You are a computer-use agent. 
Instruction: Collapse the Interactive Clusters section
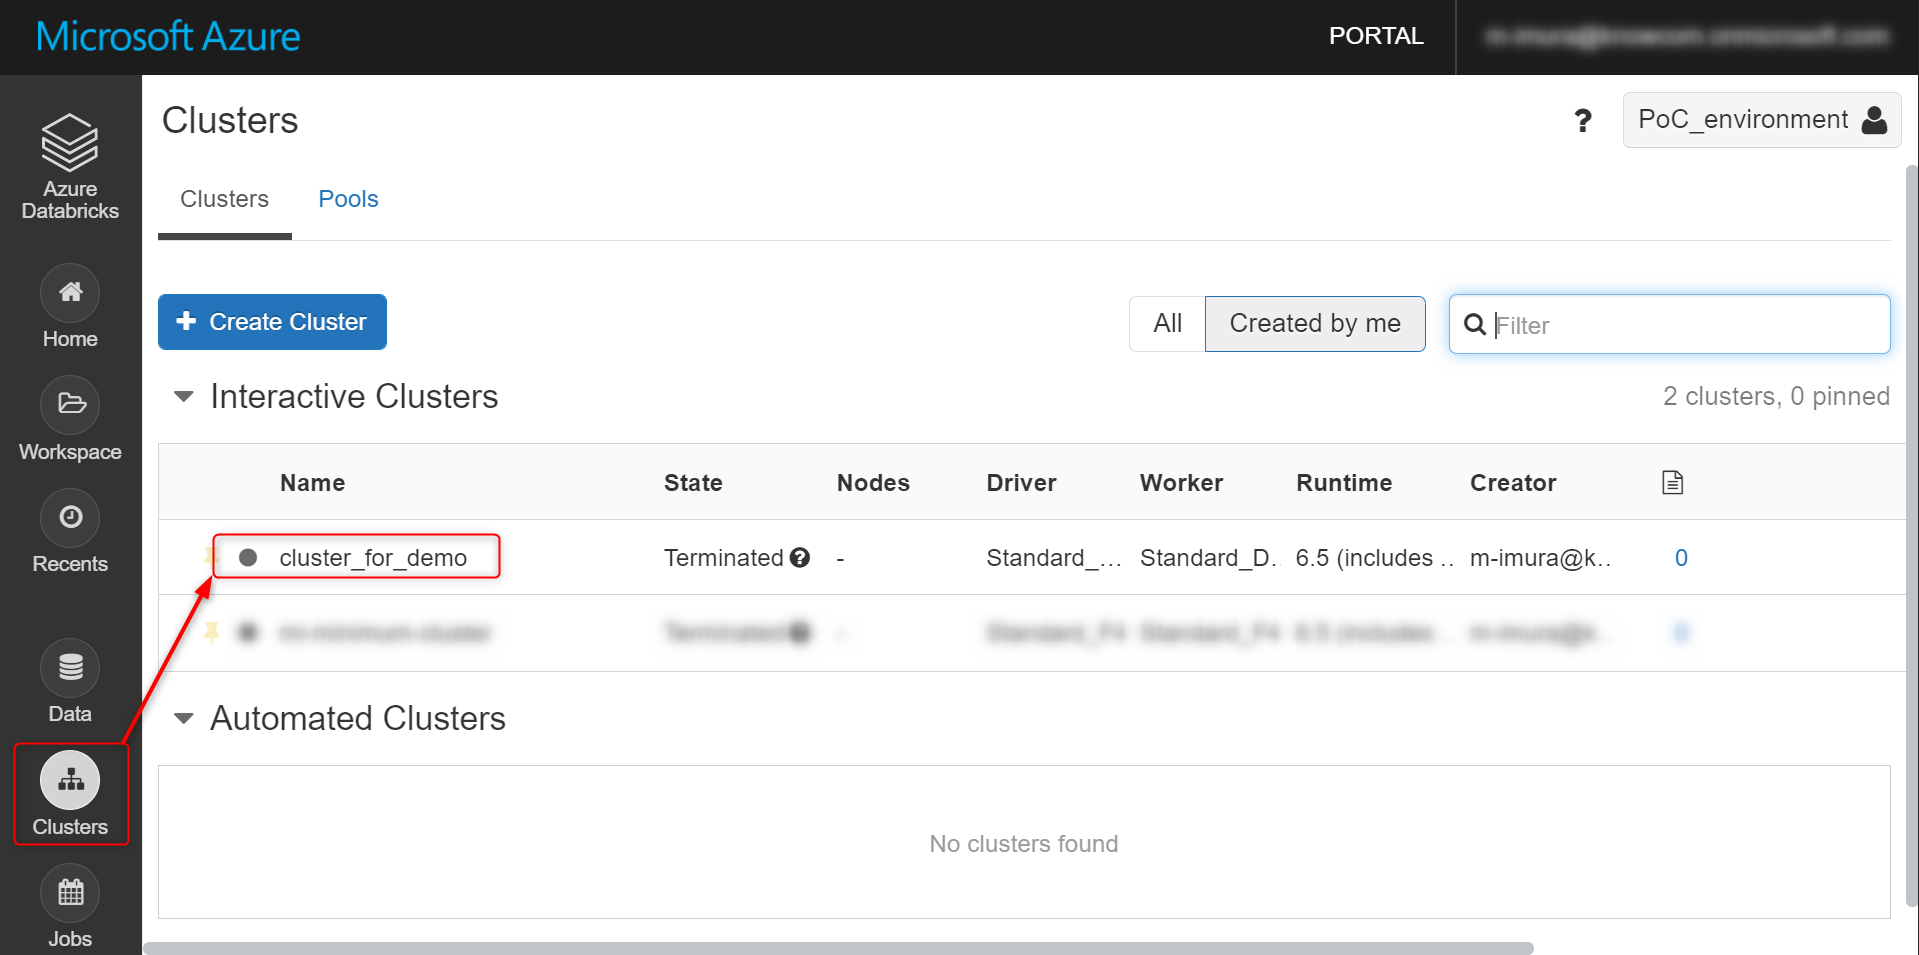[x=184, y=397]
